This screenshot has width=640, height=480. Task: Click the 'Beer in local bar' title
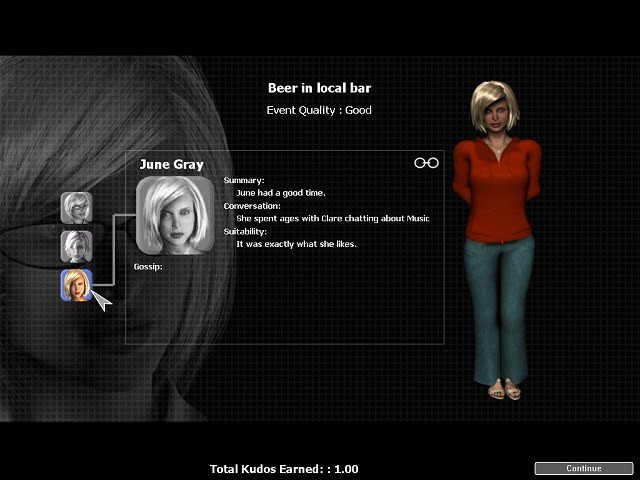(320, 88)
